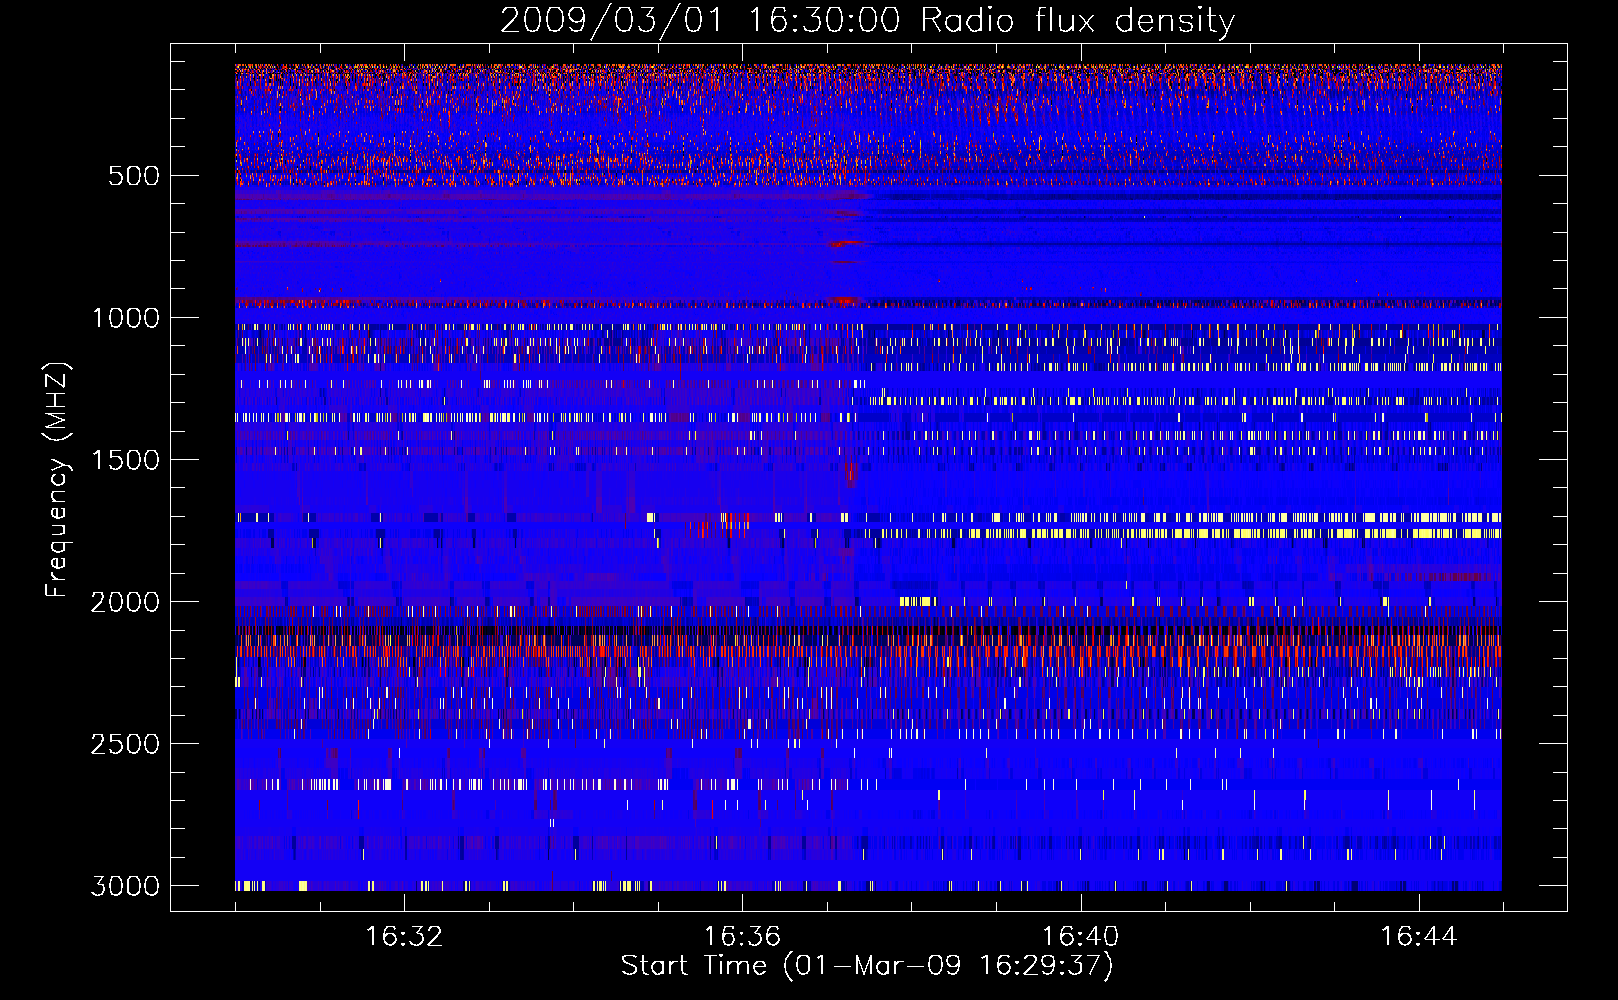Image resolution: width=1618 pixels, height=1000 pixels.
Task: Click the 16:36 time tick label
Action: coord(742,937)
